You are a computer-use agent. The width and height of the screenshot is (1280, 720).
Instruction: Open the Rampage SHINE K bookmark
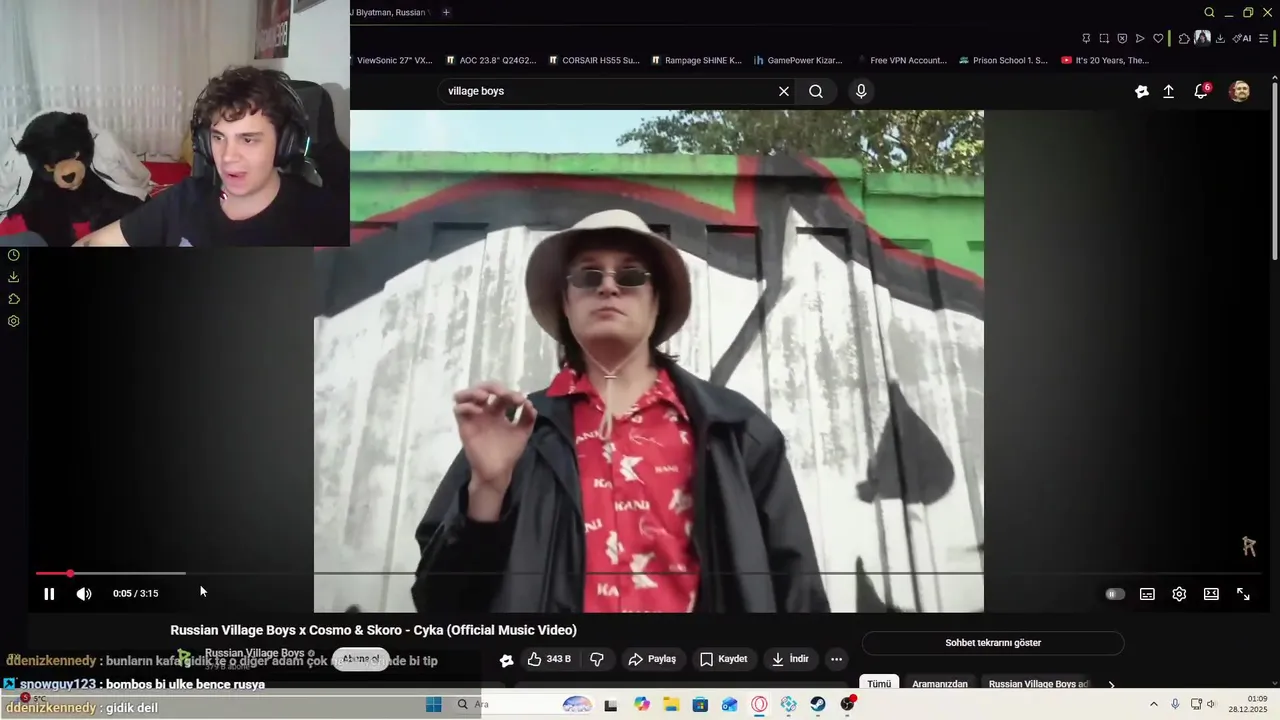(x=697, y=60)
